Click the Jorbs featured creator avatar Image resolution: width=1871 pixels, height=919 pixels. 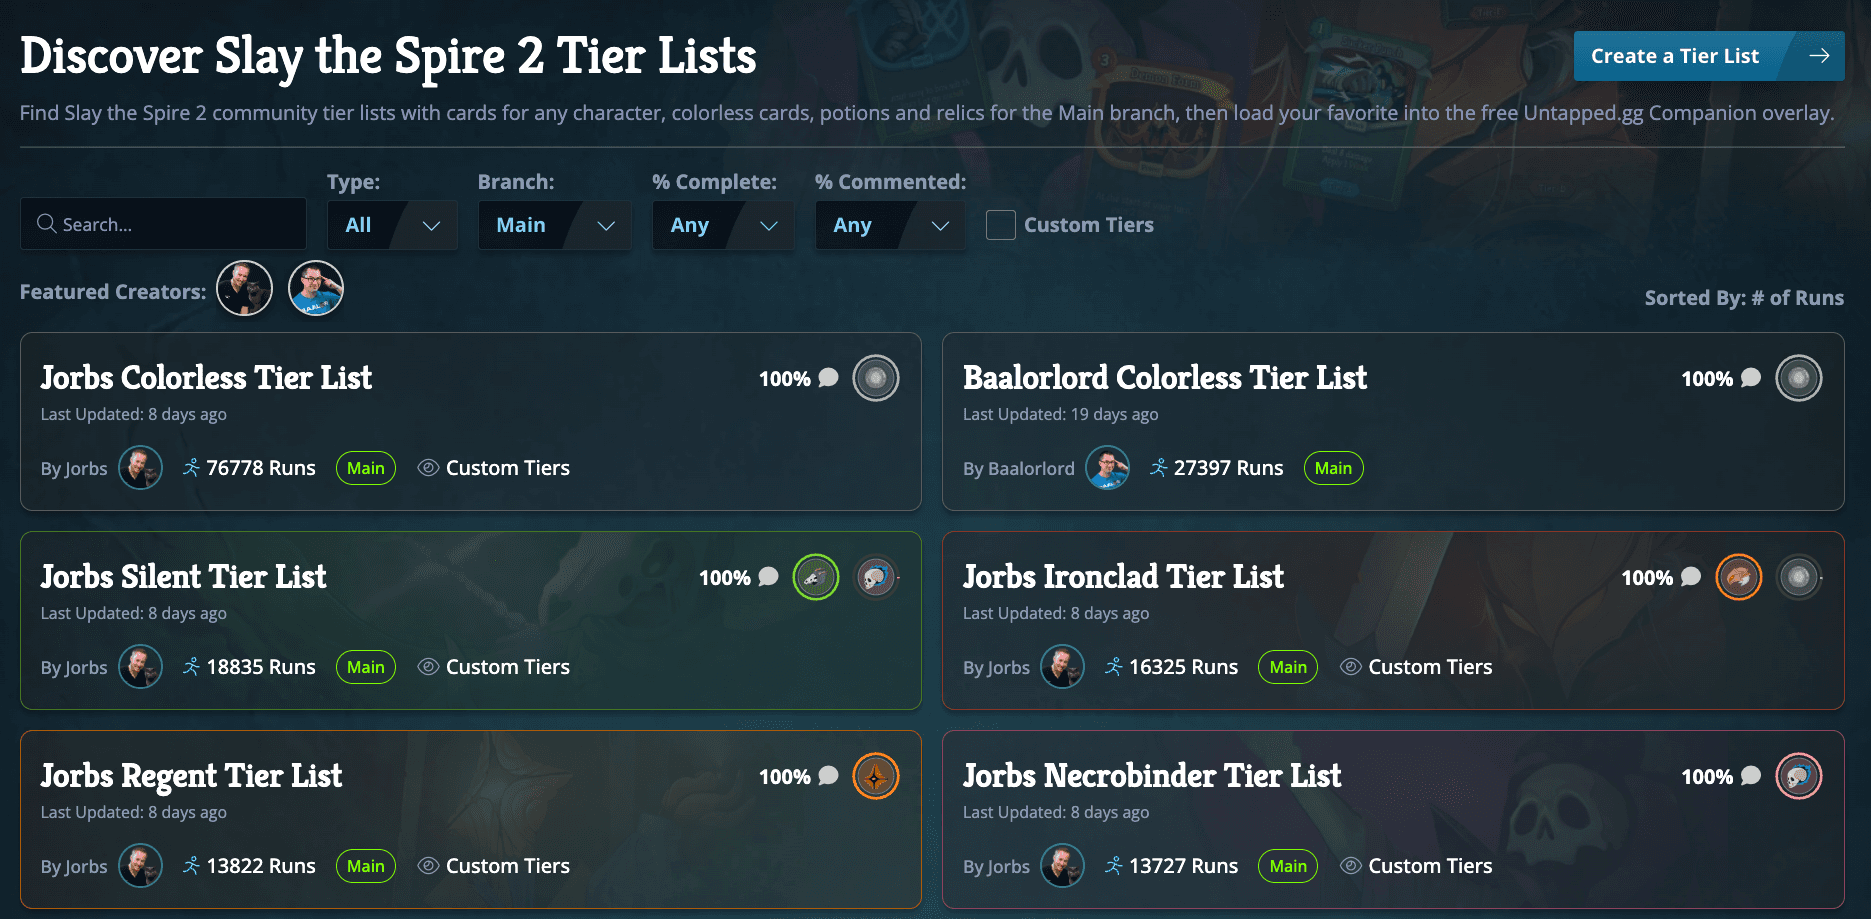click(x=244, y=289)
